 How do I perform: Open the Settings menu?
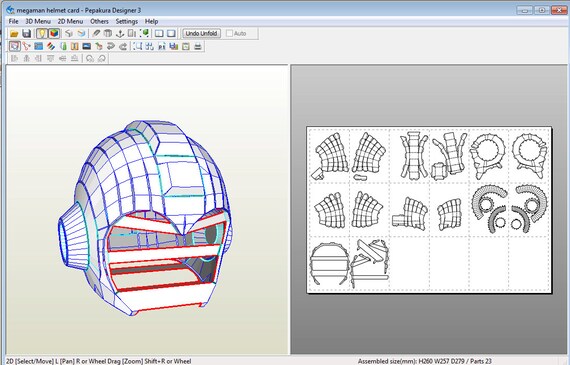127,21
